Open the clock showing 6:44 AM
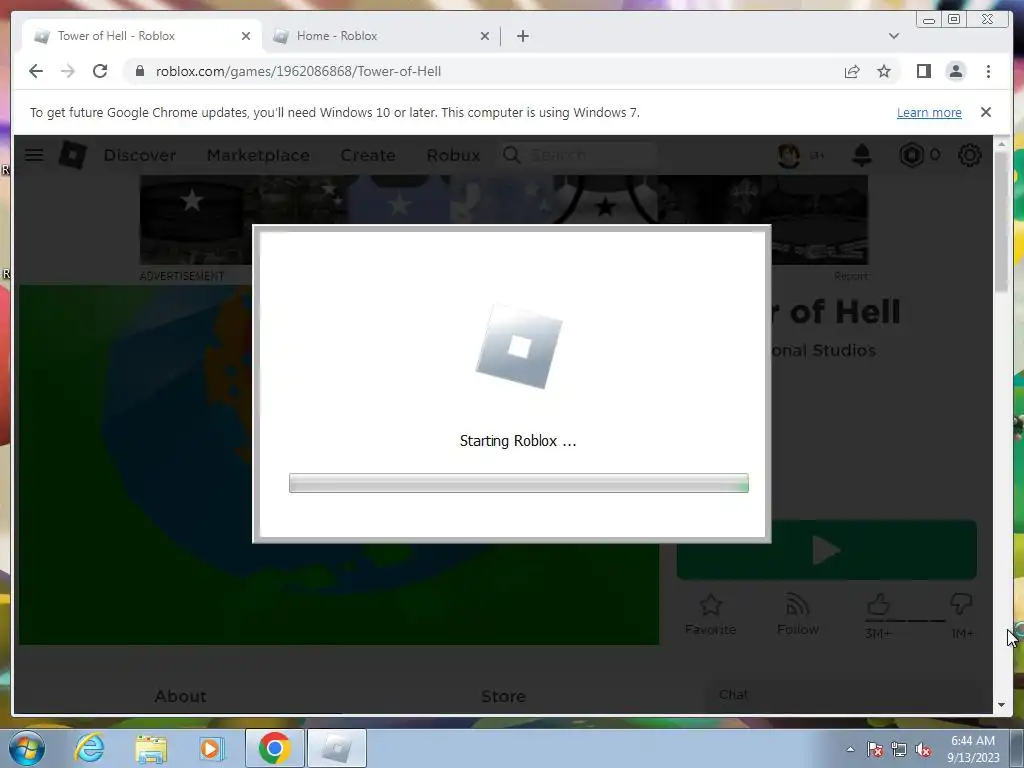This screenshot has height=768, width=1024. [x=972, y=748]
